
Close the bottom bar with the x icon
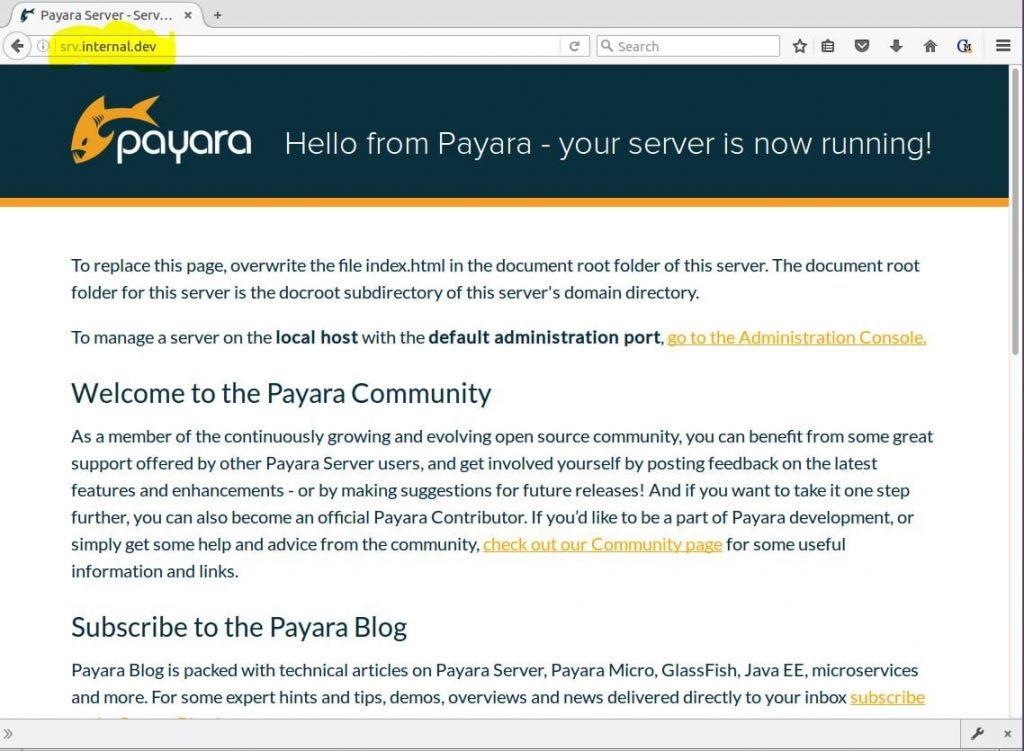tap(1007, 734)
